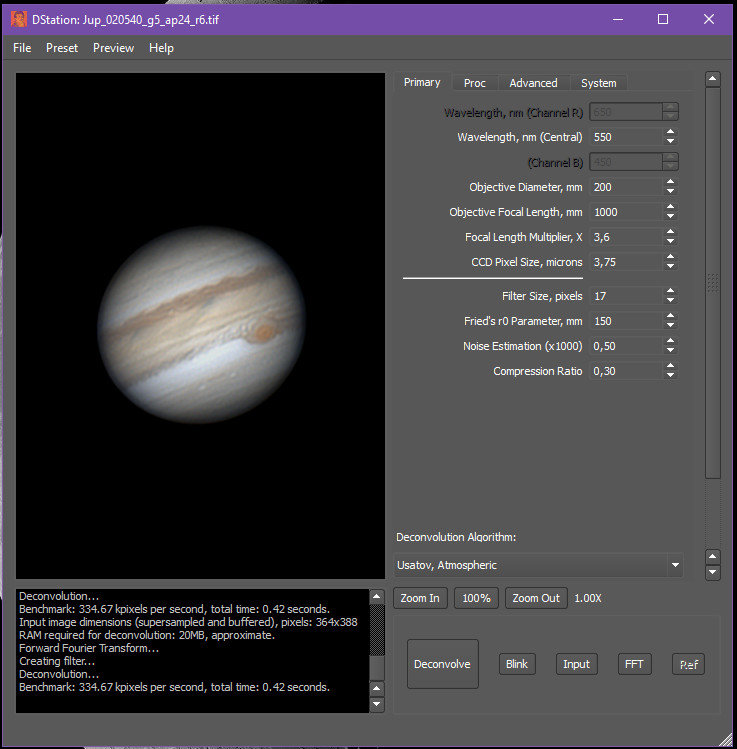737x749 pixels.
Task: Click the DStation app icon in title bar
Action: coord(19,20)
